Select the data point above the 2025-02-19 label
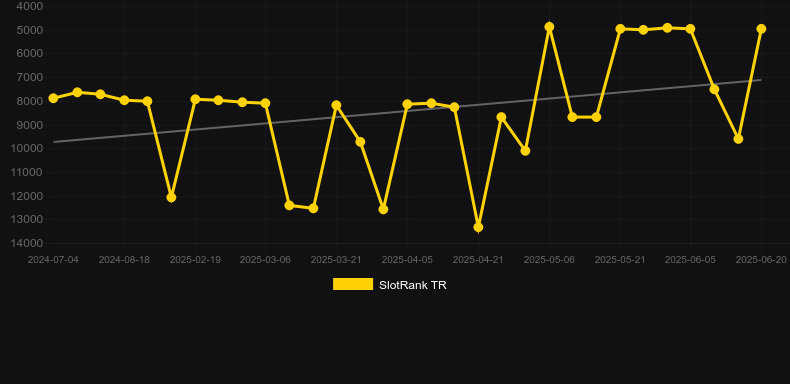This screenshot has height=384, width=790. coord(195,99)
